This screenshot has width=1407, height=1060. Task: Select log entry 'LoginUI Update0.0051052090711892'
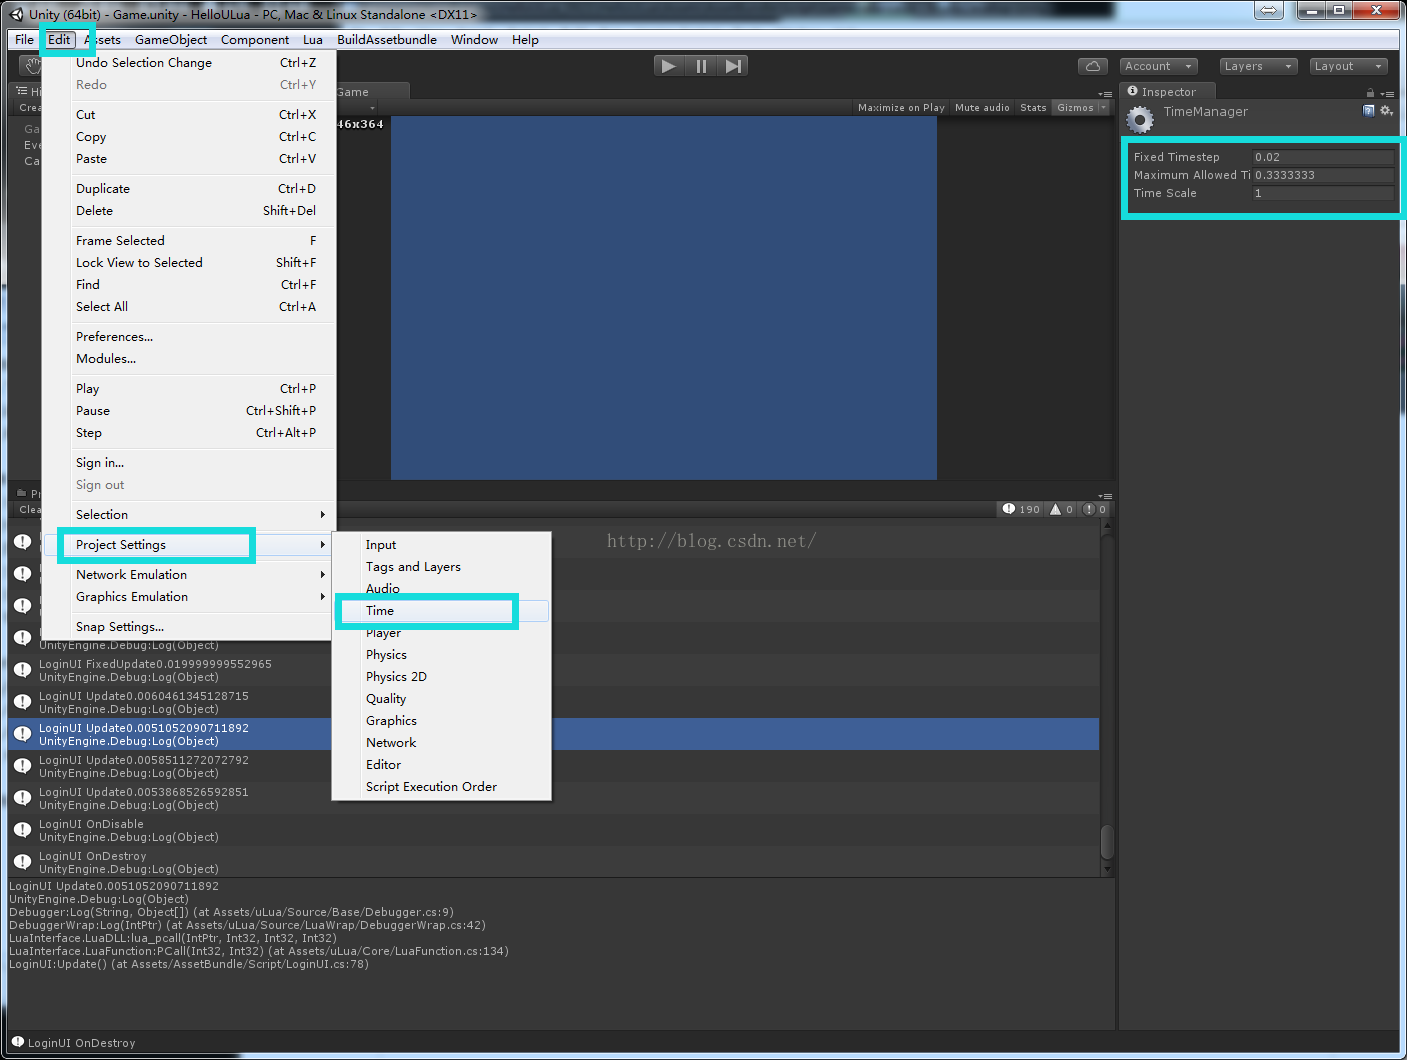[x=553, y=734]
